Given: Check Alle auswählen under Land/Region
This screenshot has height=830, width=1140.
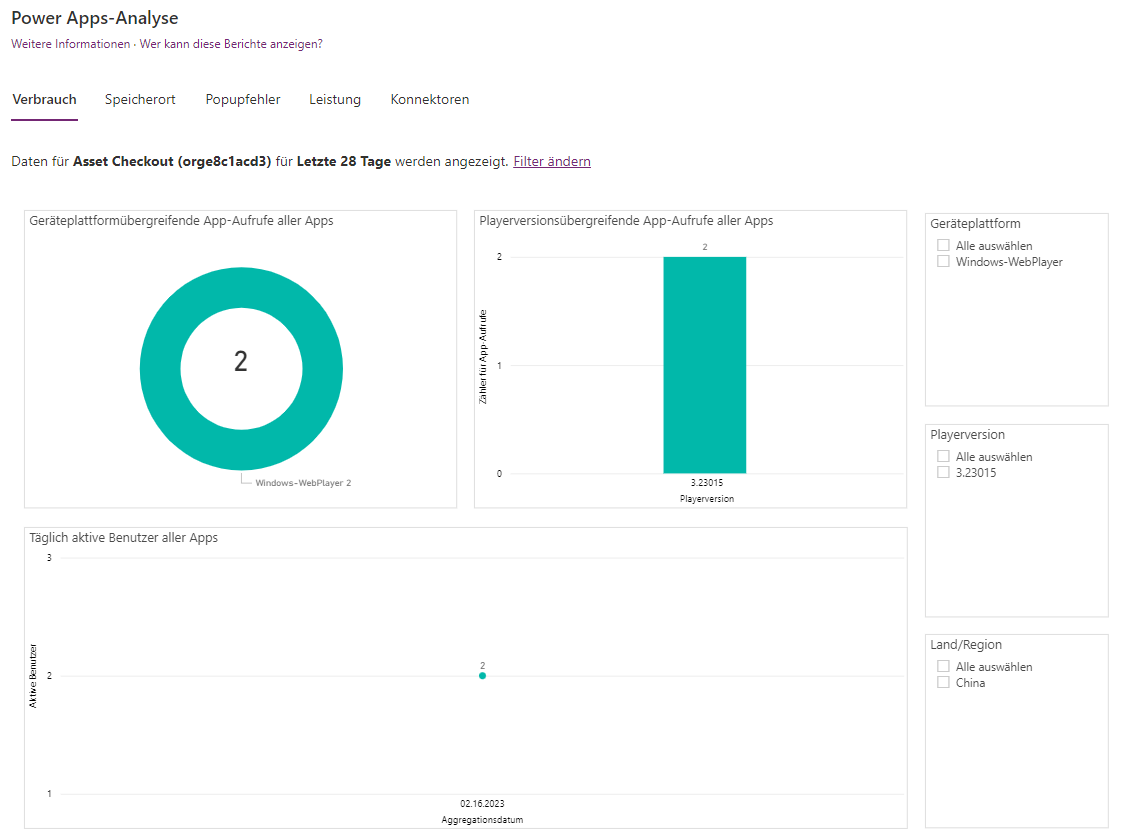Looking at the screenshot, I should tap(943, 667).
